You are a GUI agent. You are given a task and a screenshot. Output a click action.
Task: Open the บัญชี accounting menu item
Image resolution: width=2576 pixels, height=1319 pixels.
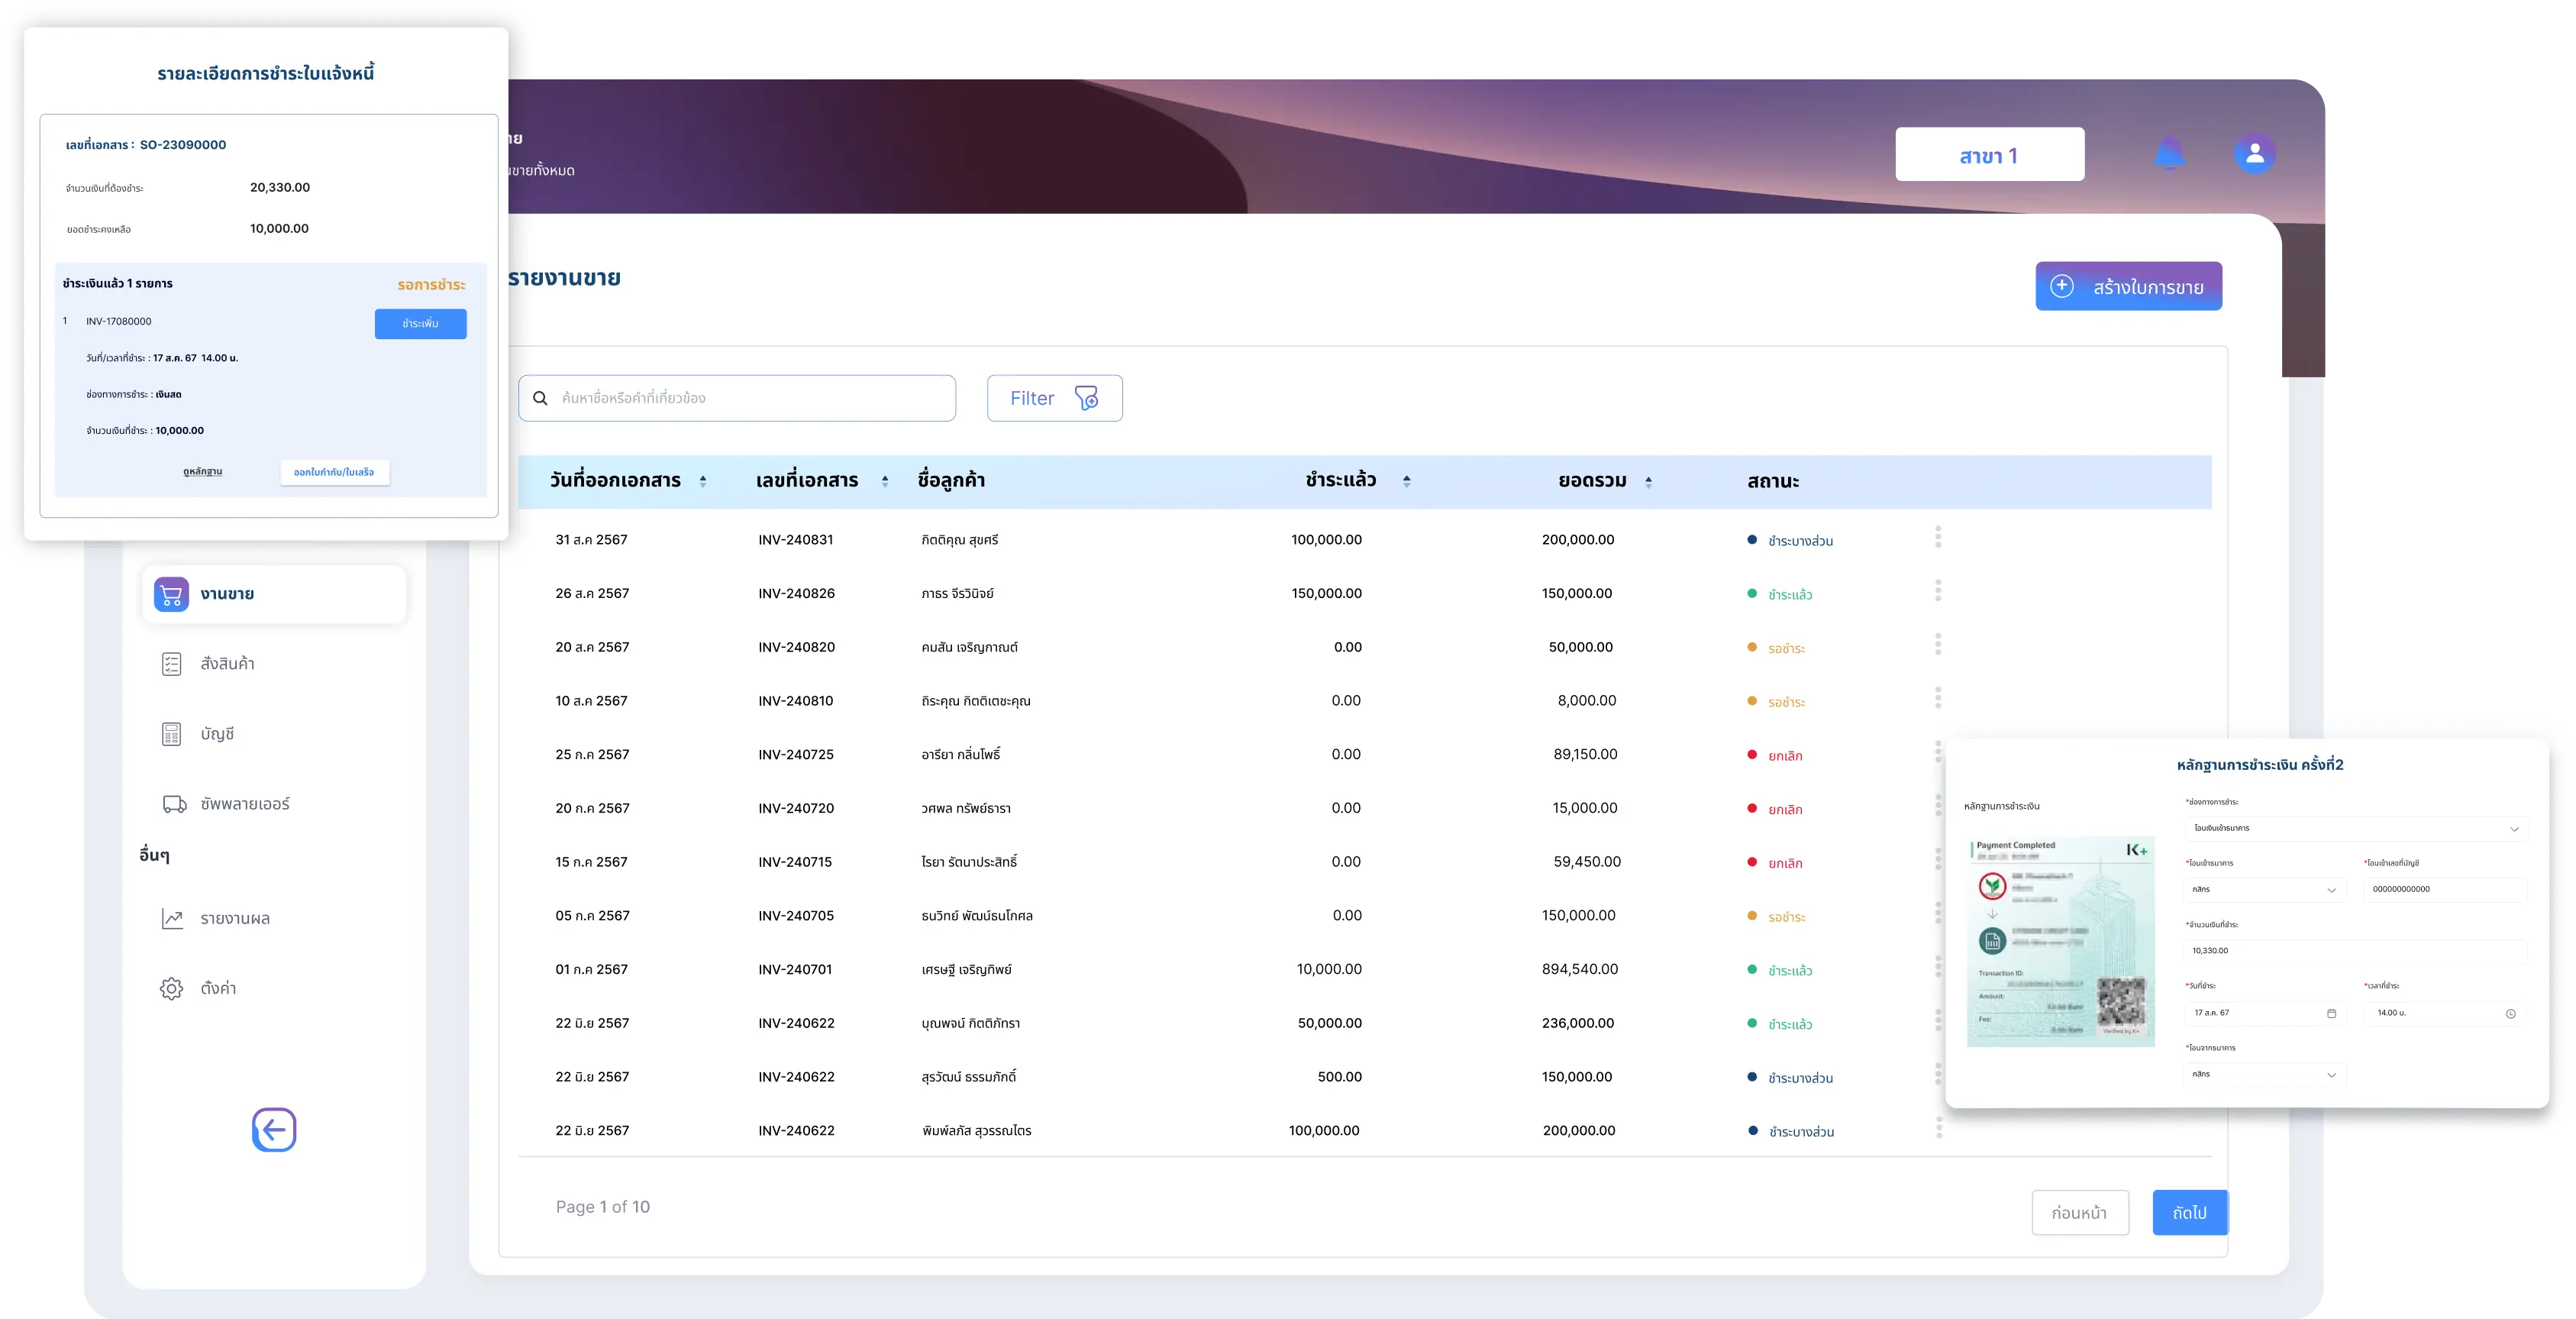coord(217,734)
